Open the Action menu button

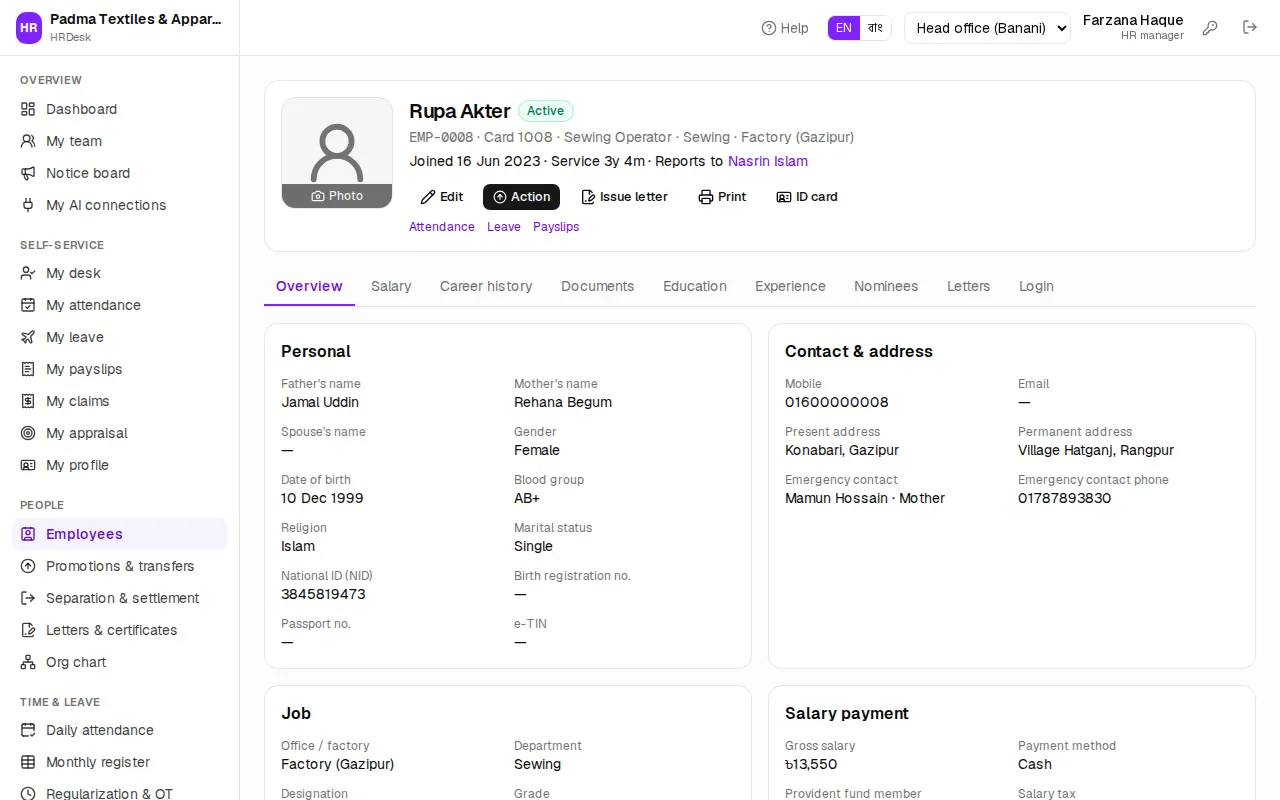521,197
